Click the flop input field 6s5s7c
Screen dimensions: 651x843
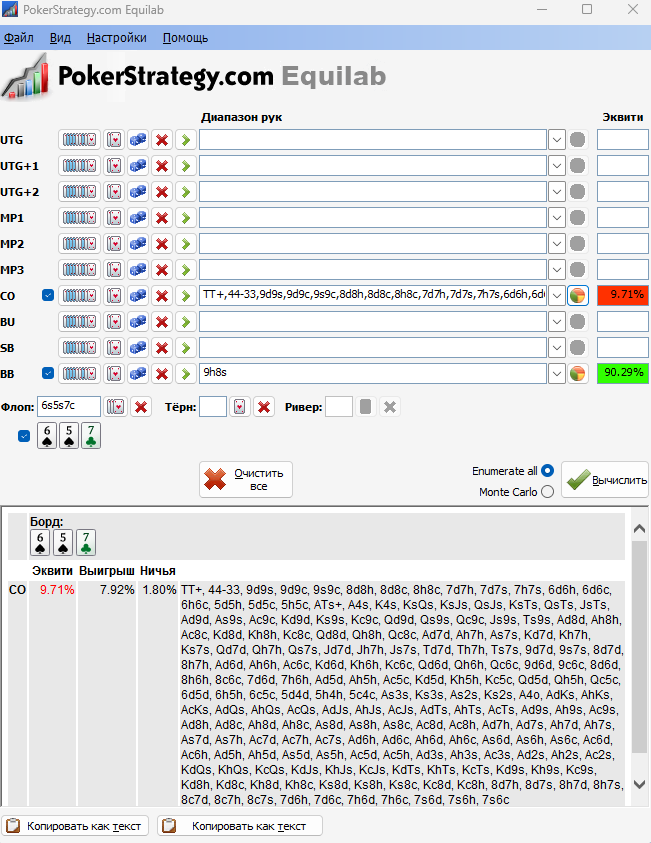[x=68, y=406]
